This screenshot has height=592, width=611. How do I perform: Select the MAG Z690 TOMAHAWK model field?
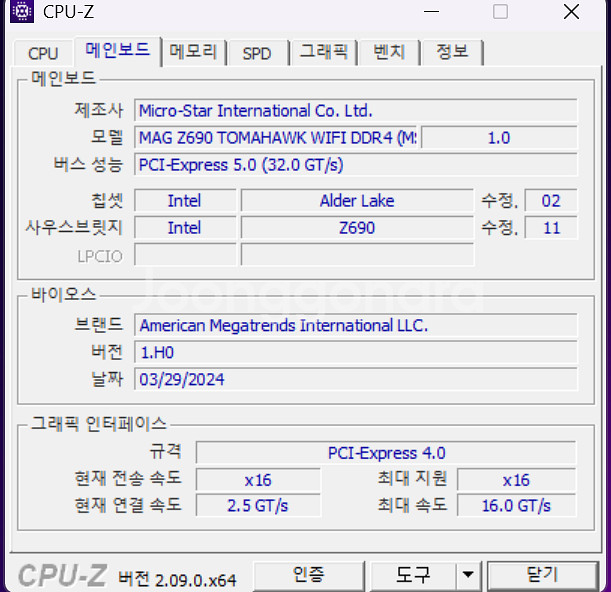276,138
